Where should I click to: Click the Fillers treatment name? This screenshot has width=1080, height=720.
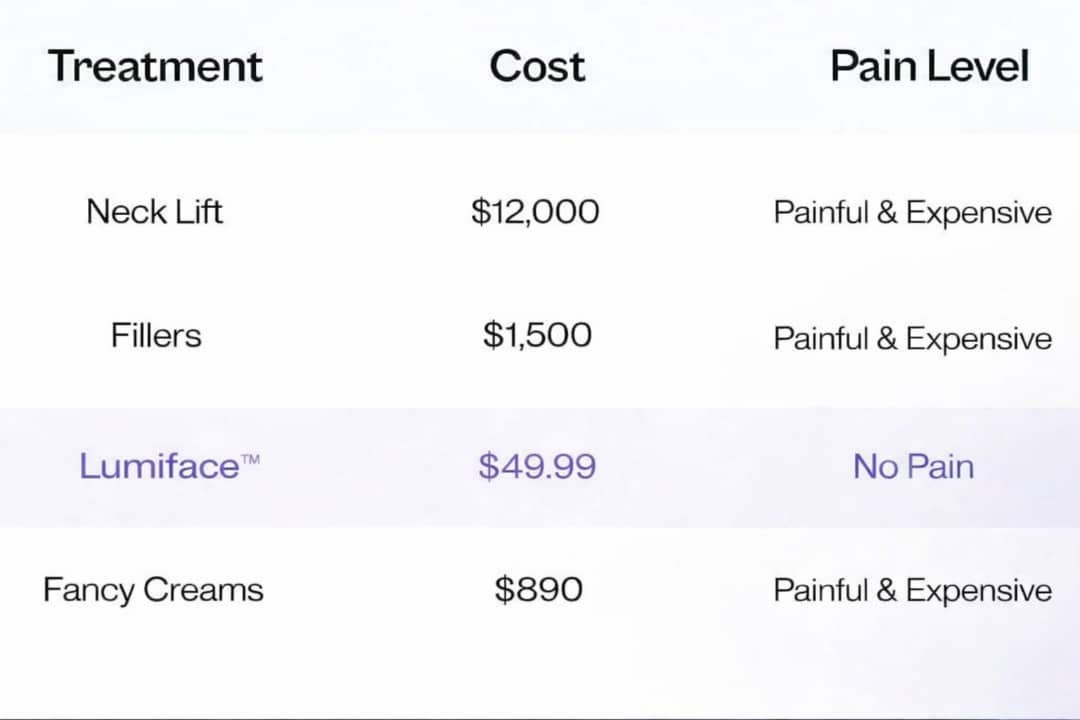[156, 335]
